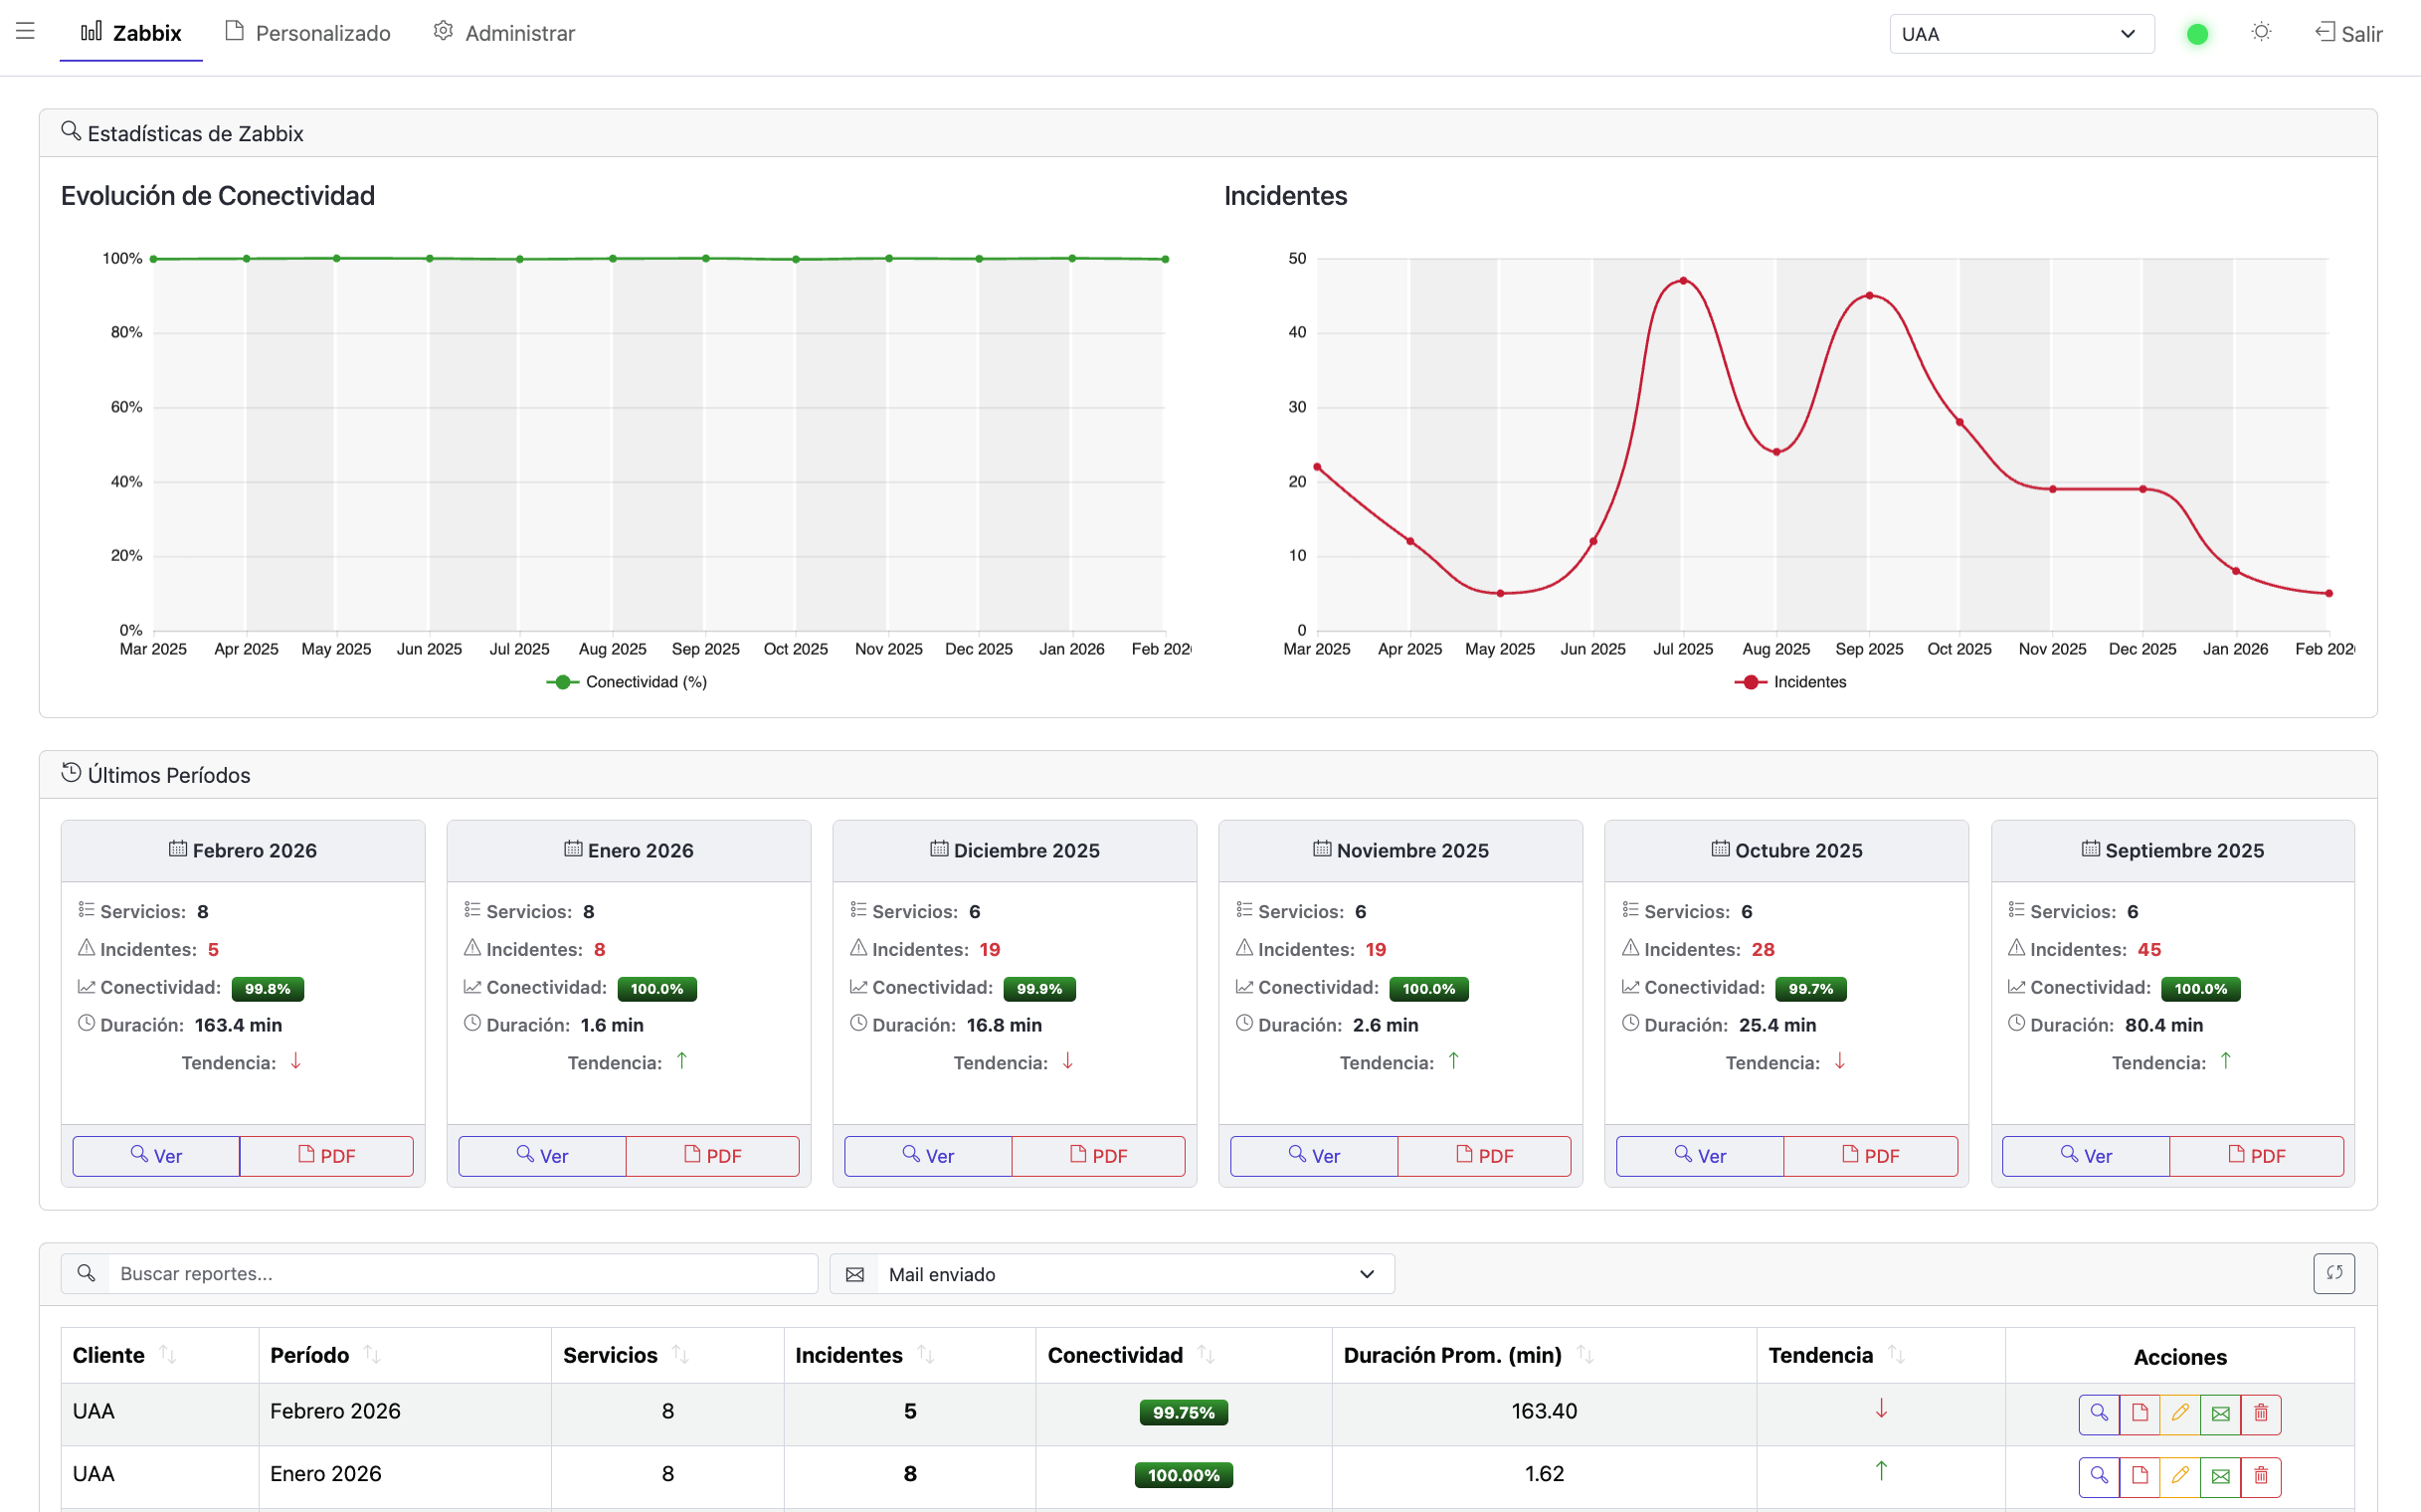Open the Administrar tab
This screenshot has height=1512, width=2421.
(x=504, y=33)
